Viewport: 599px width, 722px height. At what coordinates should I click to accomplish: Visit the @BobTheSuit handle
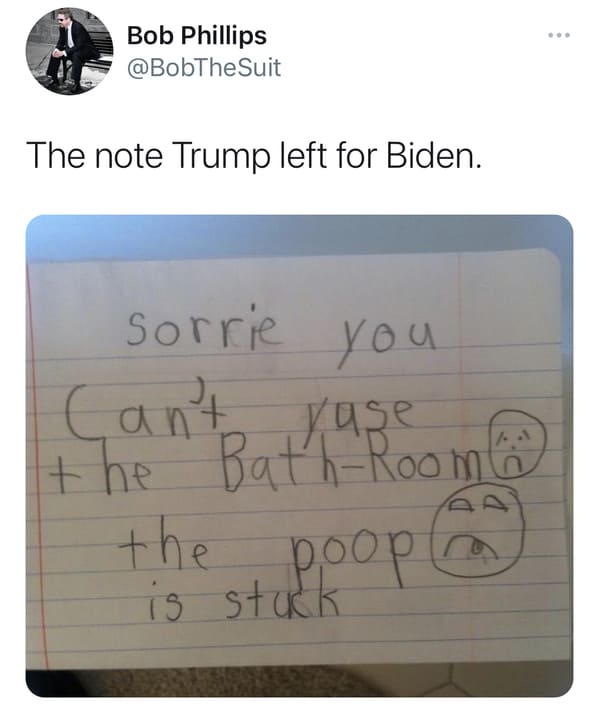tap(203, 68)
